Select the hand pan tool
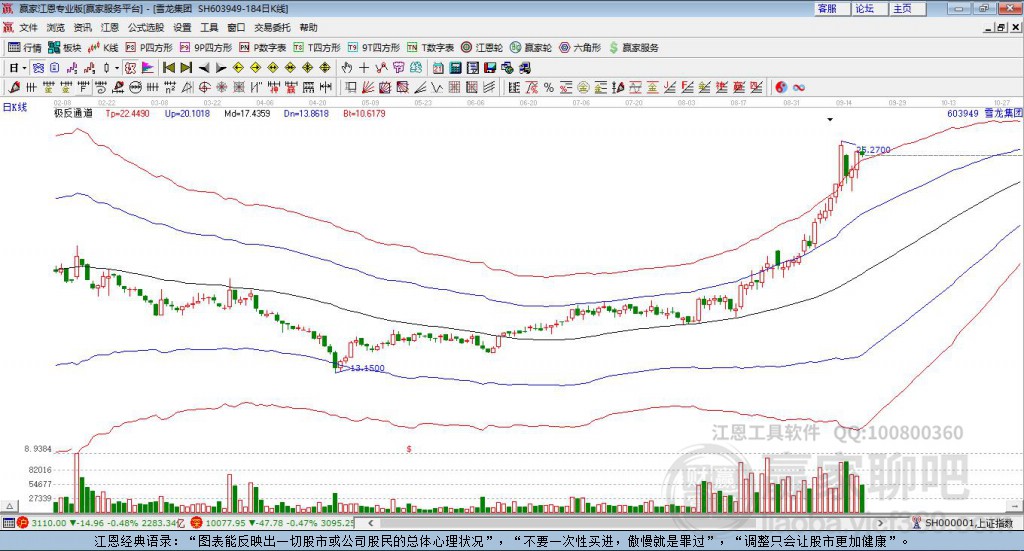Screen dimensions: 1024x551 click(347, 67)
